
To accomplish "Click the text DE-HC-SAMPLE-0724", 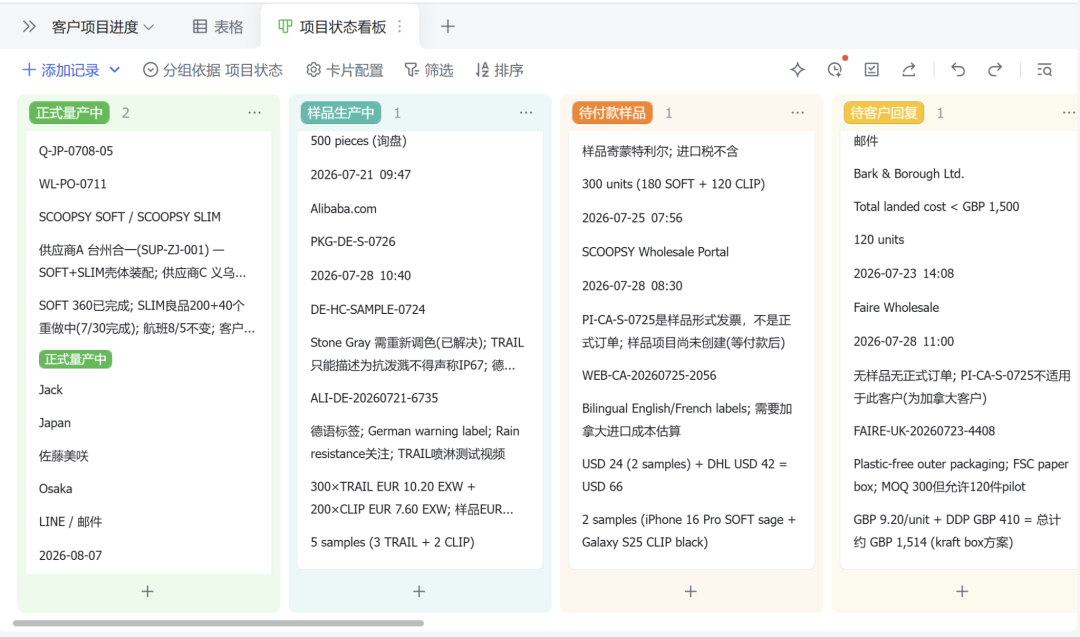I will [368, 309].
